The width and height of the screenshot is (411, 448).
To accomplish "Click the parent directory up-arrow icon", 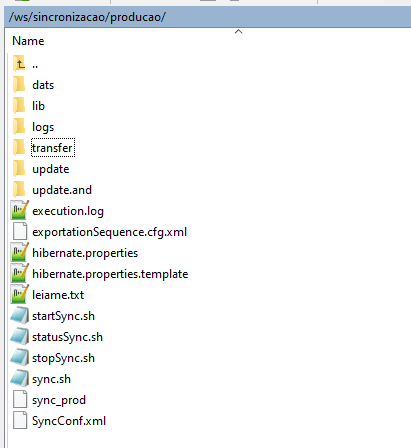I will click(19, 64).
